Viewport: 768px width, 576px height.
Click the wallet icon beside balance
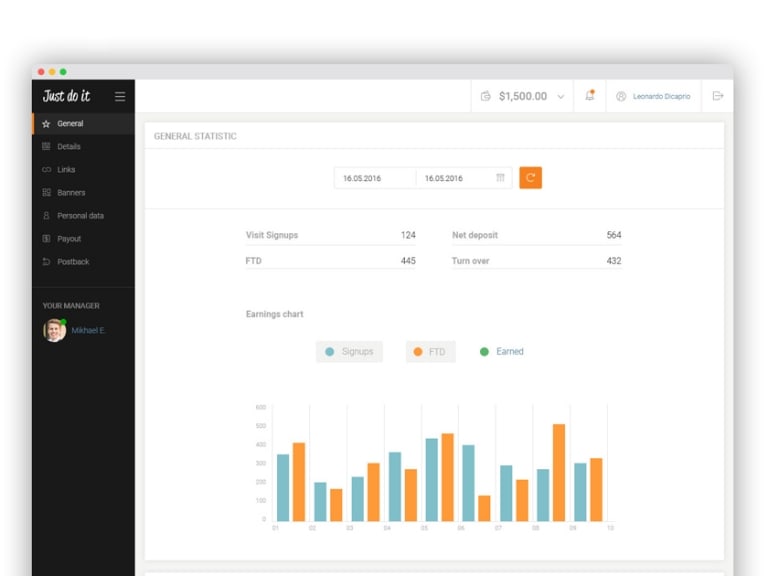coord(486,96)
